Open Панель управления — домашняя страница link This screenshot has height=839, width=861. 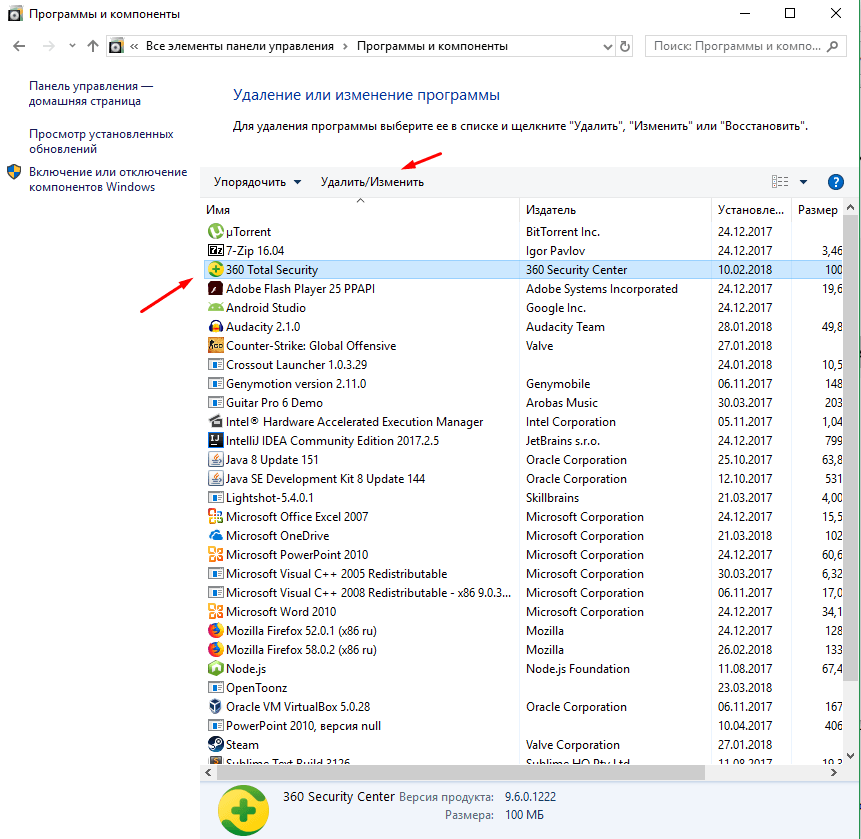pos(91,93)
